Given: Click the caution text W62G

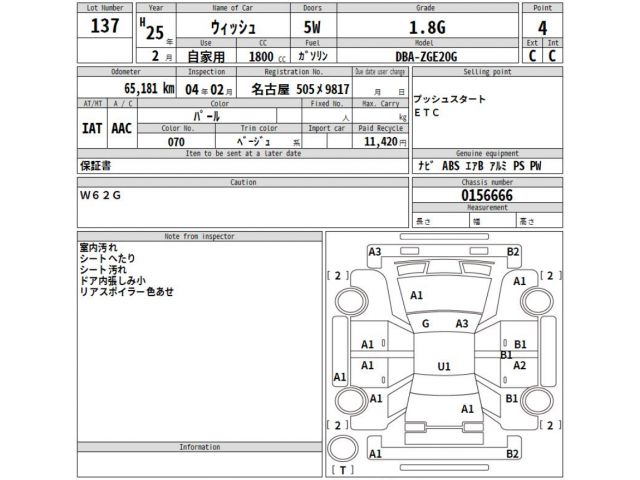Looking at the screenshot, I should point(100,196).
